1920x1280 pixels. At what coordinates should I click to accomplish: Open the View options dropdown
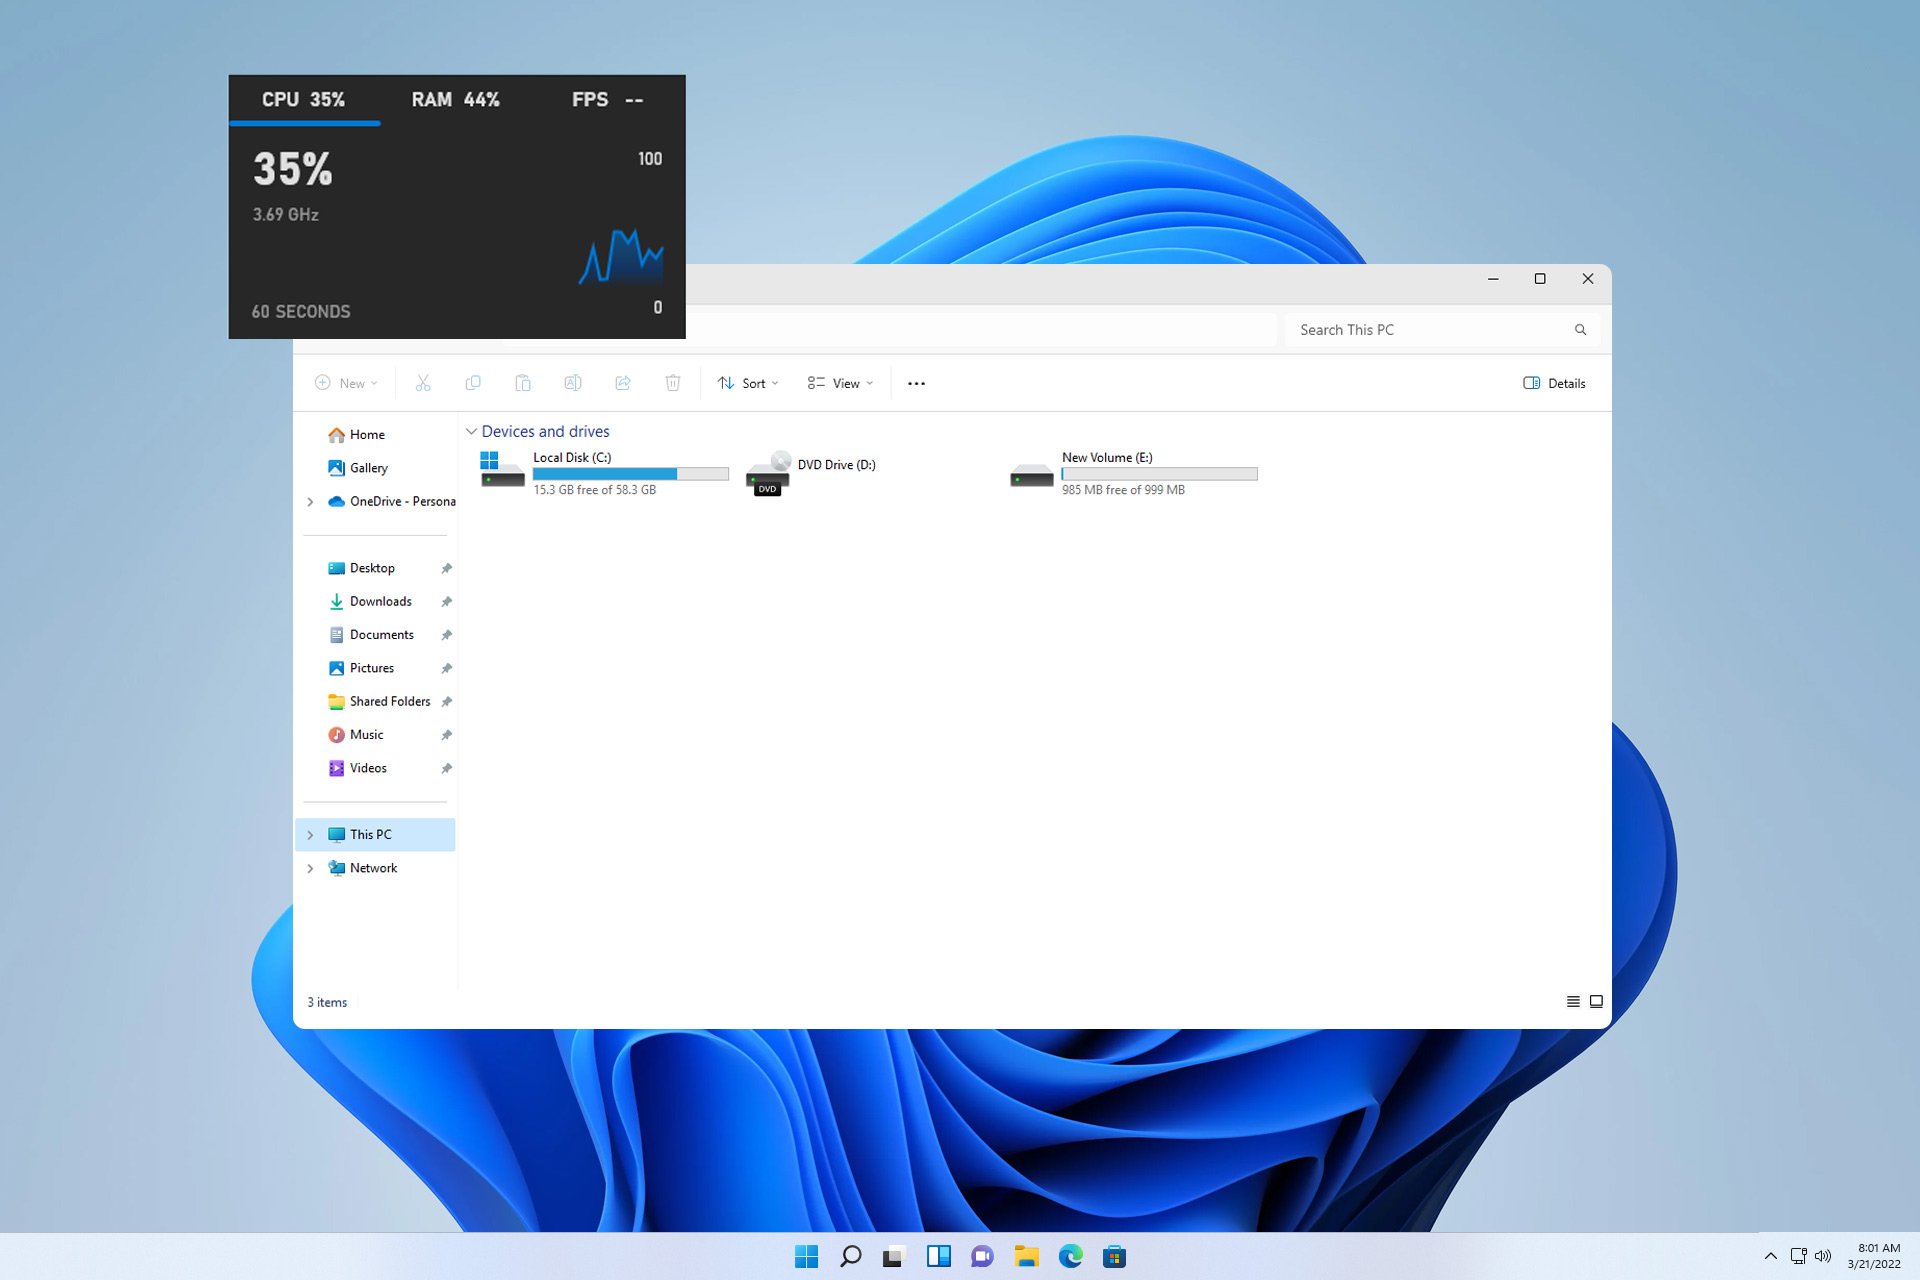click(841, 383)
